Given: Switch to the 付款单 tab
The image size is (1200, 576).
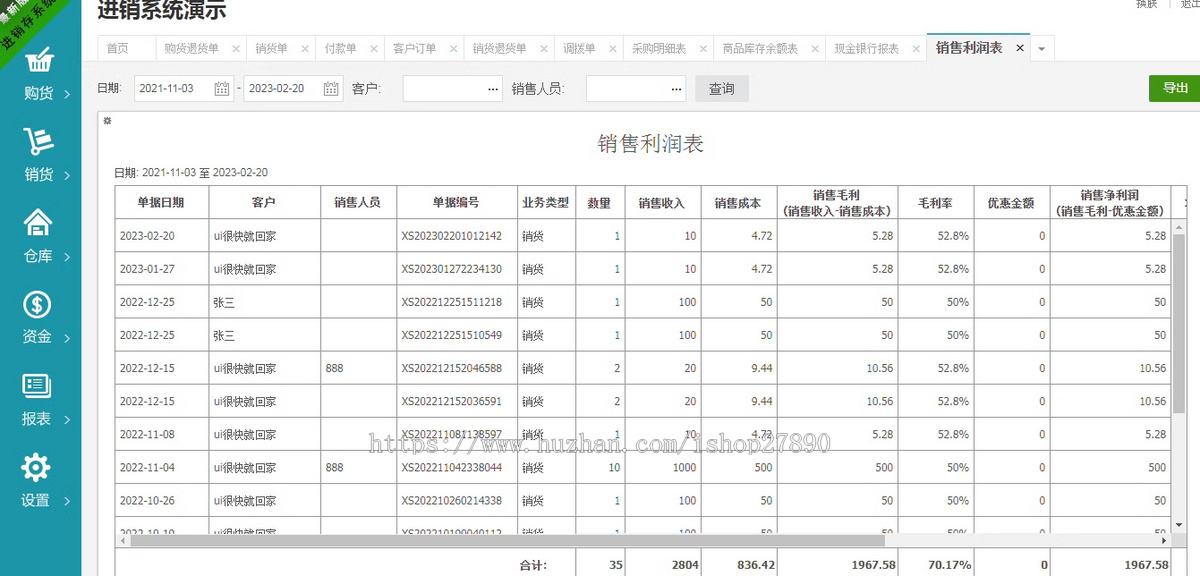Looking at the screenshot, I should click(x=341, y=48).
